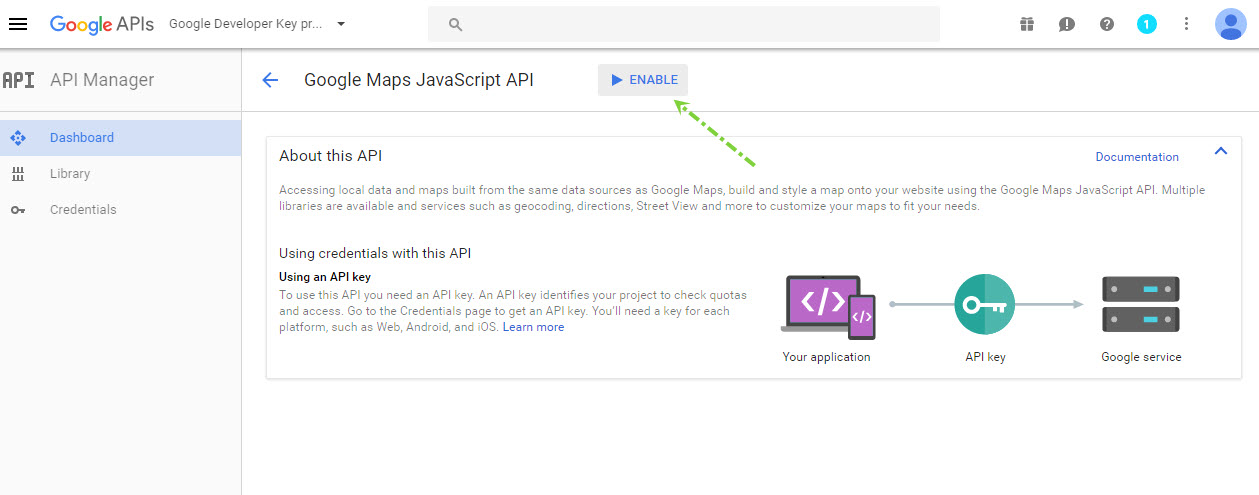View the notifications badge icon

[1147, 24]
